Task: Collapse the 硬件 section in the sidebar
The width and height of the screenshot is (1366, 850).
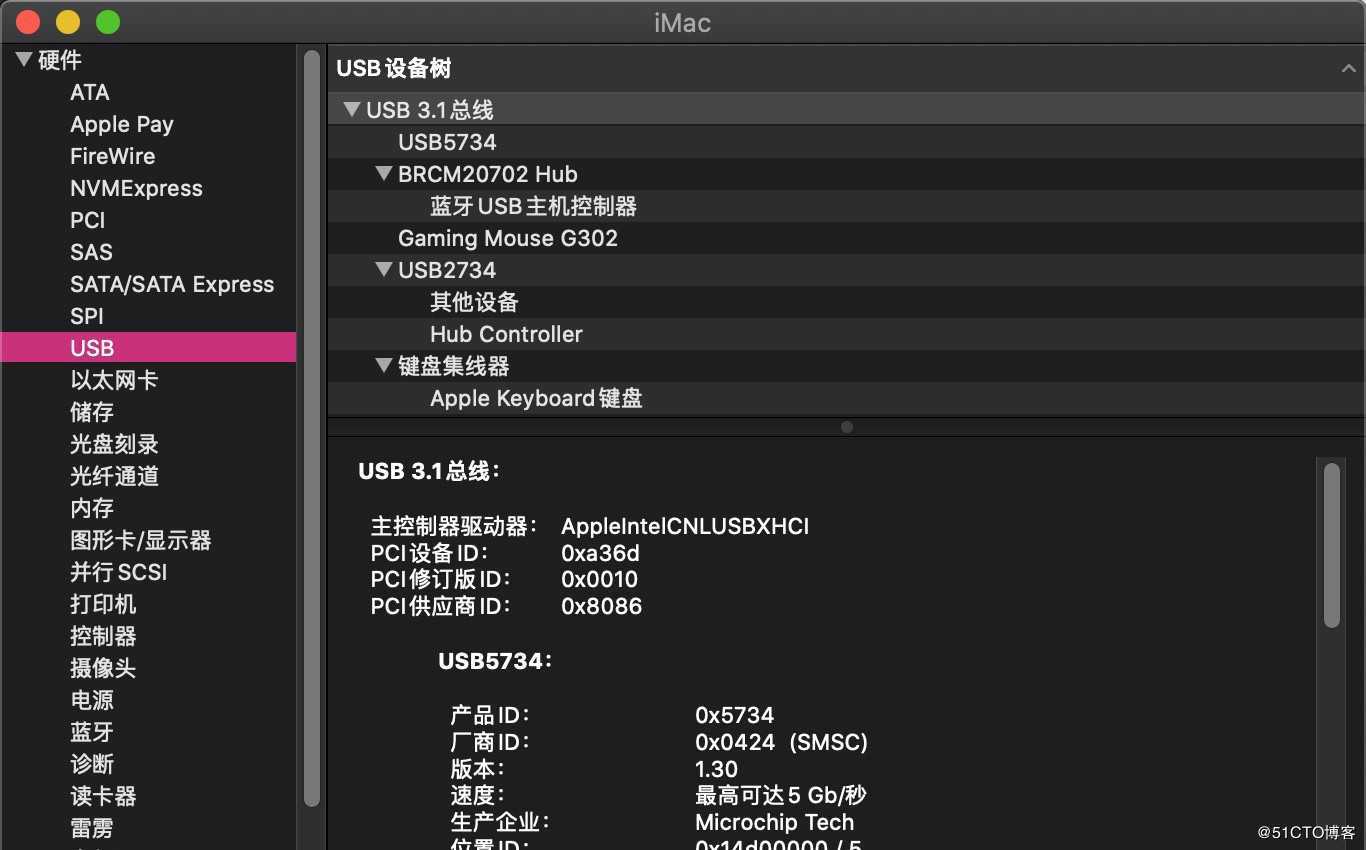Action: tap(24, 60)
